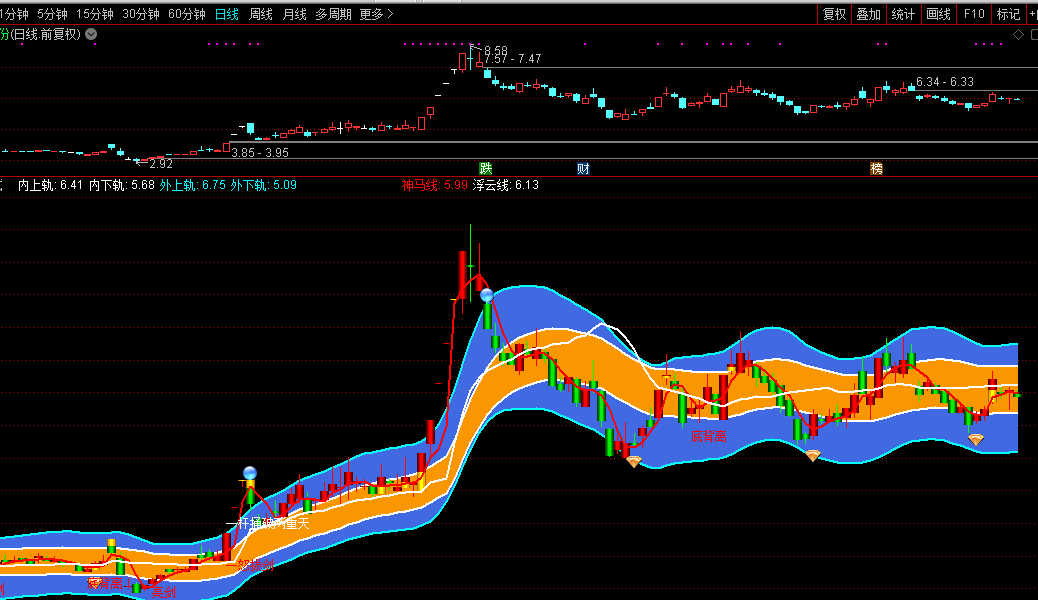
Task: Expand the 更多 period options
Action: (x=376, y=14)
